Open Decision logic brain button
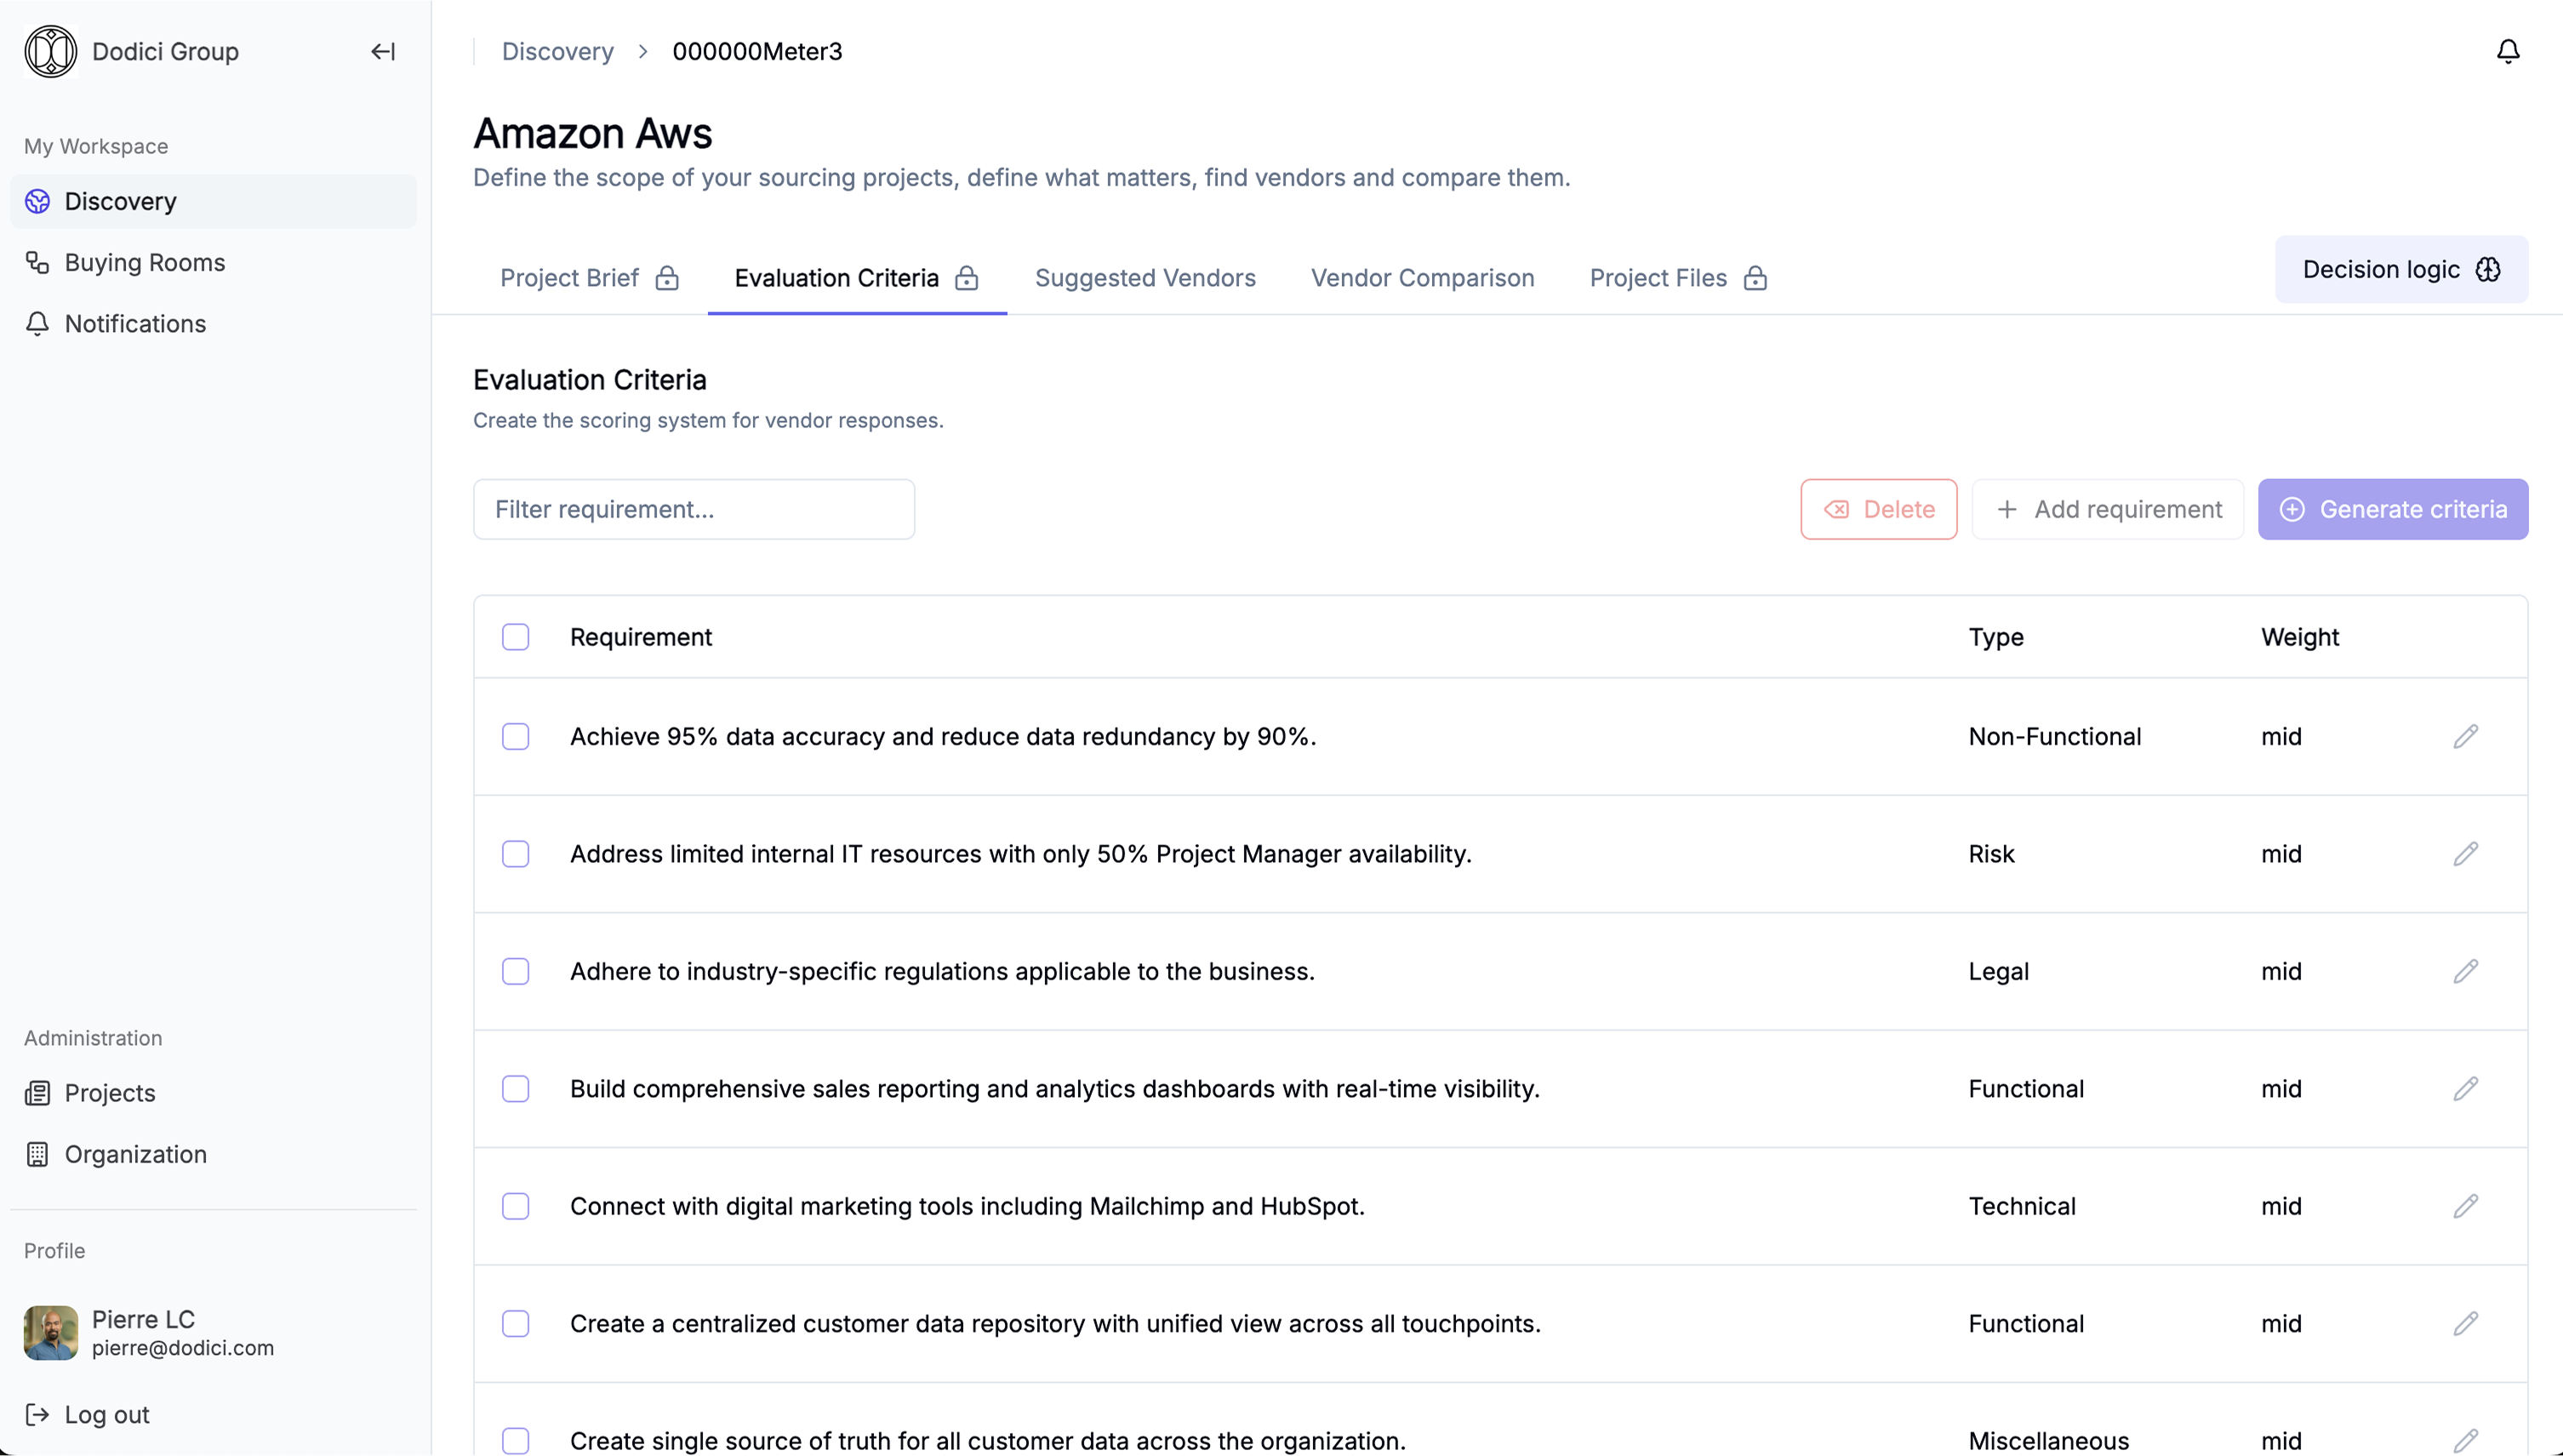Screen dimensions: 2563x1456 pyautogui.click(x=2401, y=269)
